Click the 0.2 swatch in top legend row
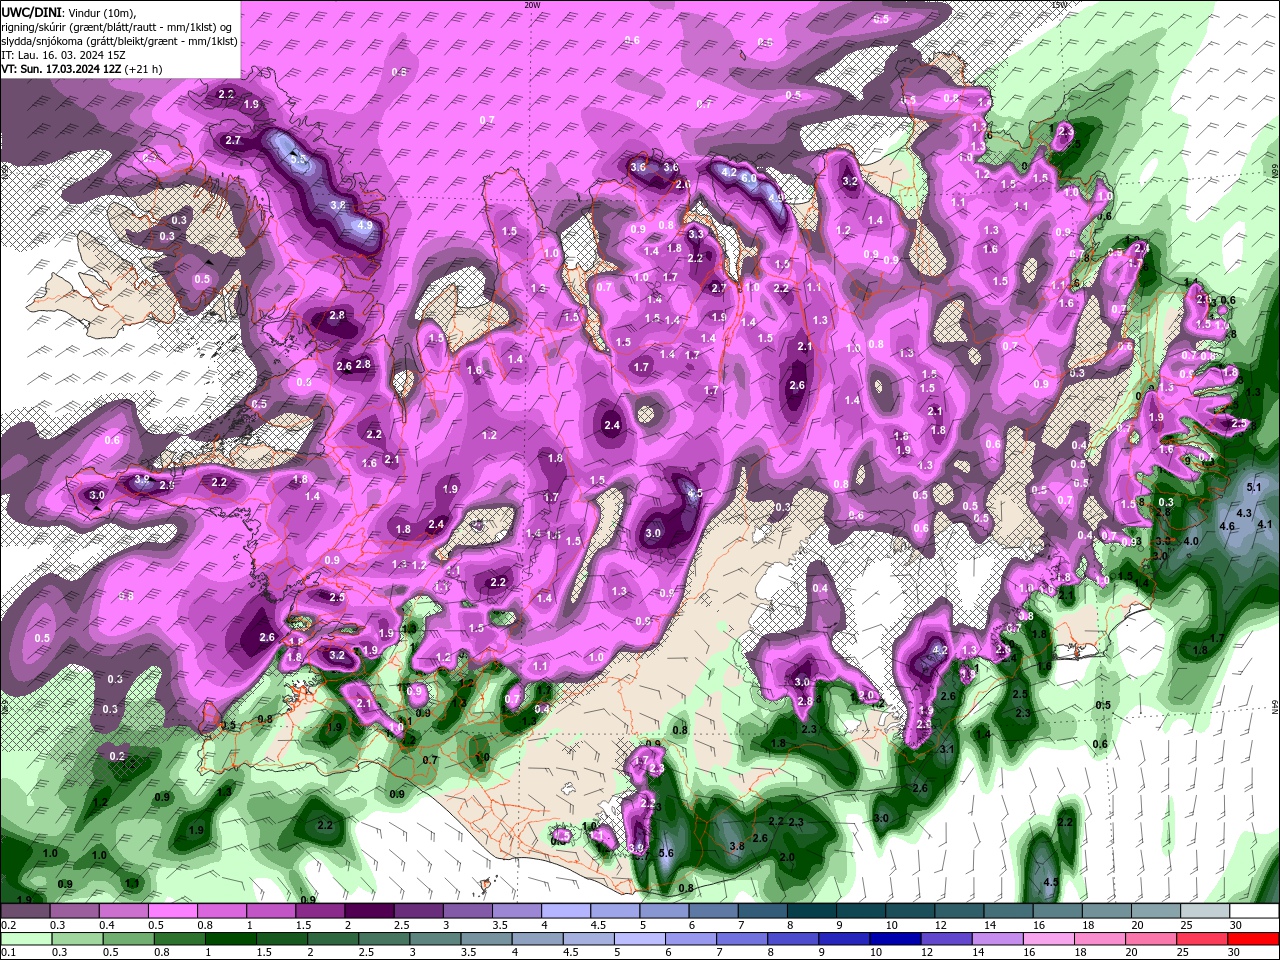Image resolution: width=1280 pixels, height=960 pixels. pos(25,911)
